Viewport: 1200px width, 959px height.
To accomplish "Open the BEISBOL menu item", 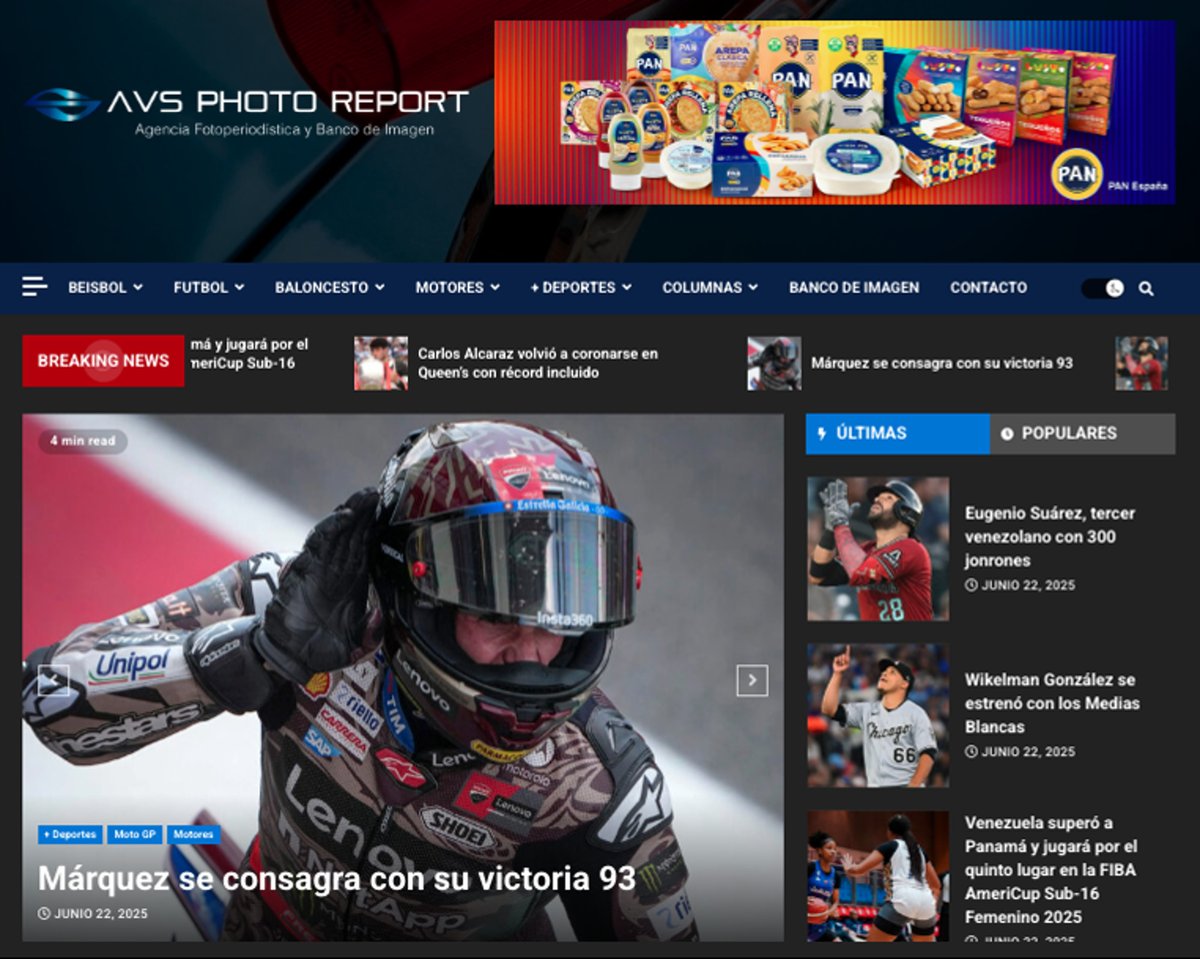I will tap(97, 288).
